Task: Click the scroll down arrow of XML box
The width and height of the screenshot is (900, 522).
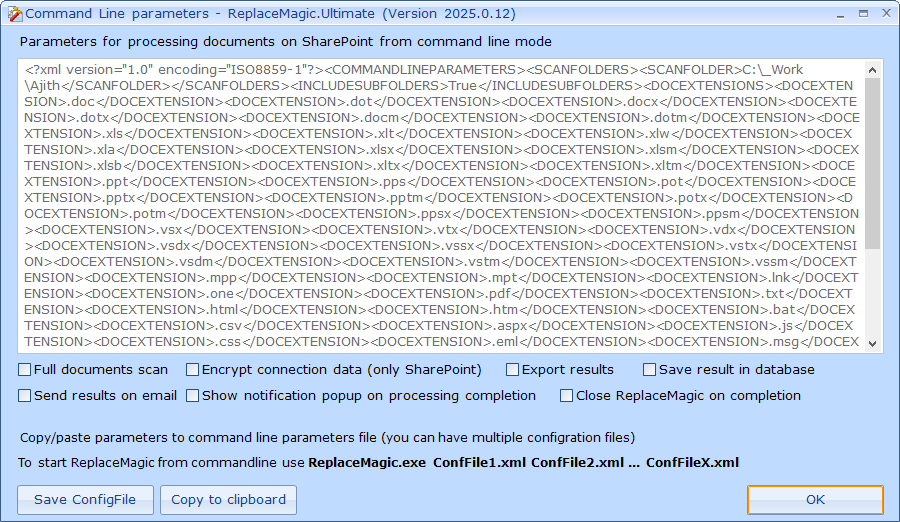Action: click(x=873, y=343)
